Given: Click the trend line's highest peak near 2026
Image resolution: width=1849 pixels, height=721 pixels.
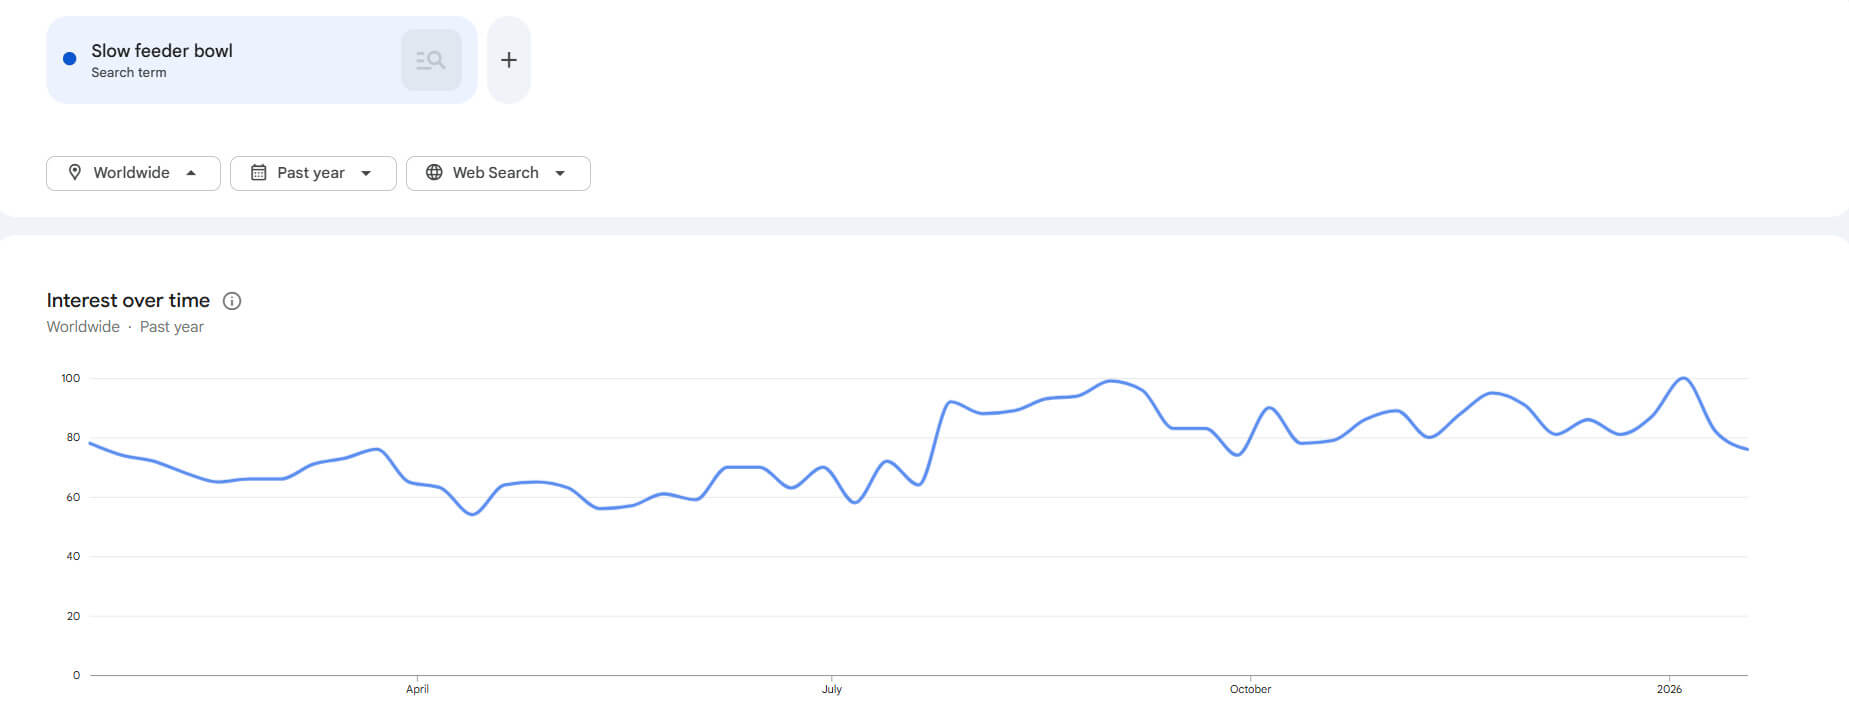Looking at the screenshot, I should point(1685,378).
